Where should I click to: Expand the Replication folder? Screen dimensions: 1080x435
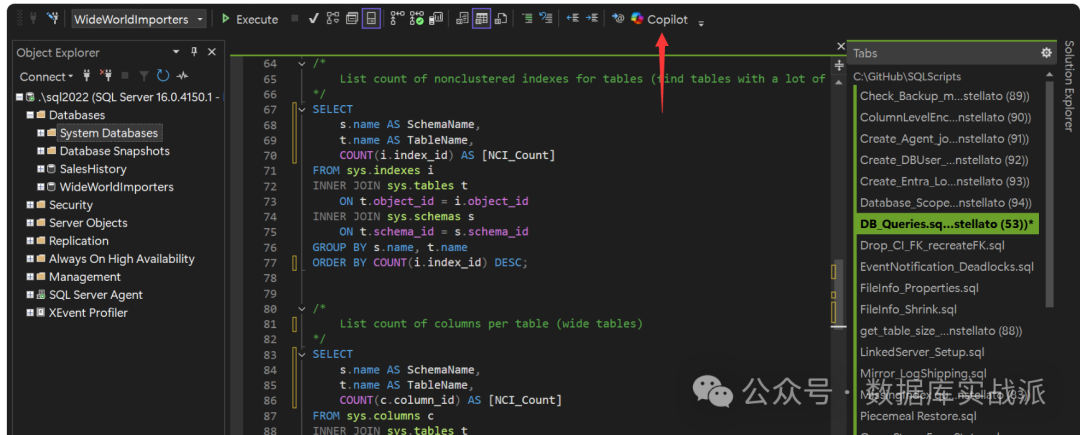coord(30,241)
